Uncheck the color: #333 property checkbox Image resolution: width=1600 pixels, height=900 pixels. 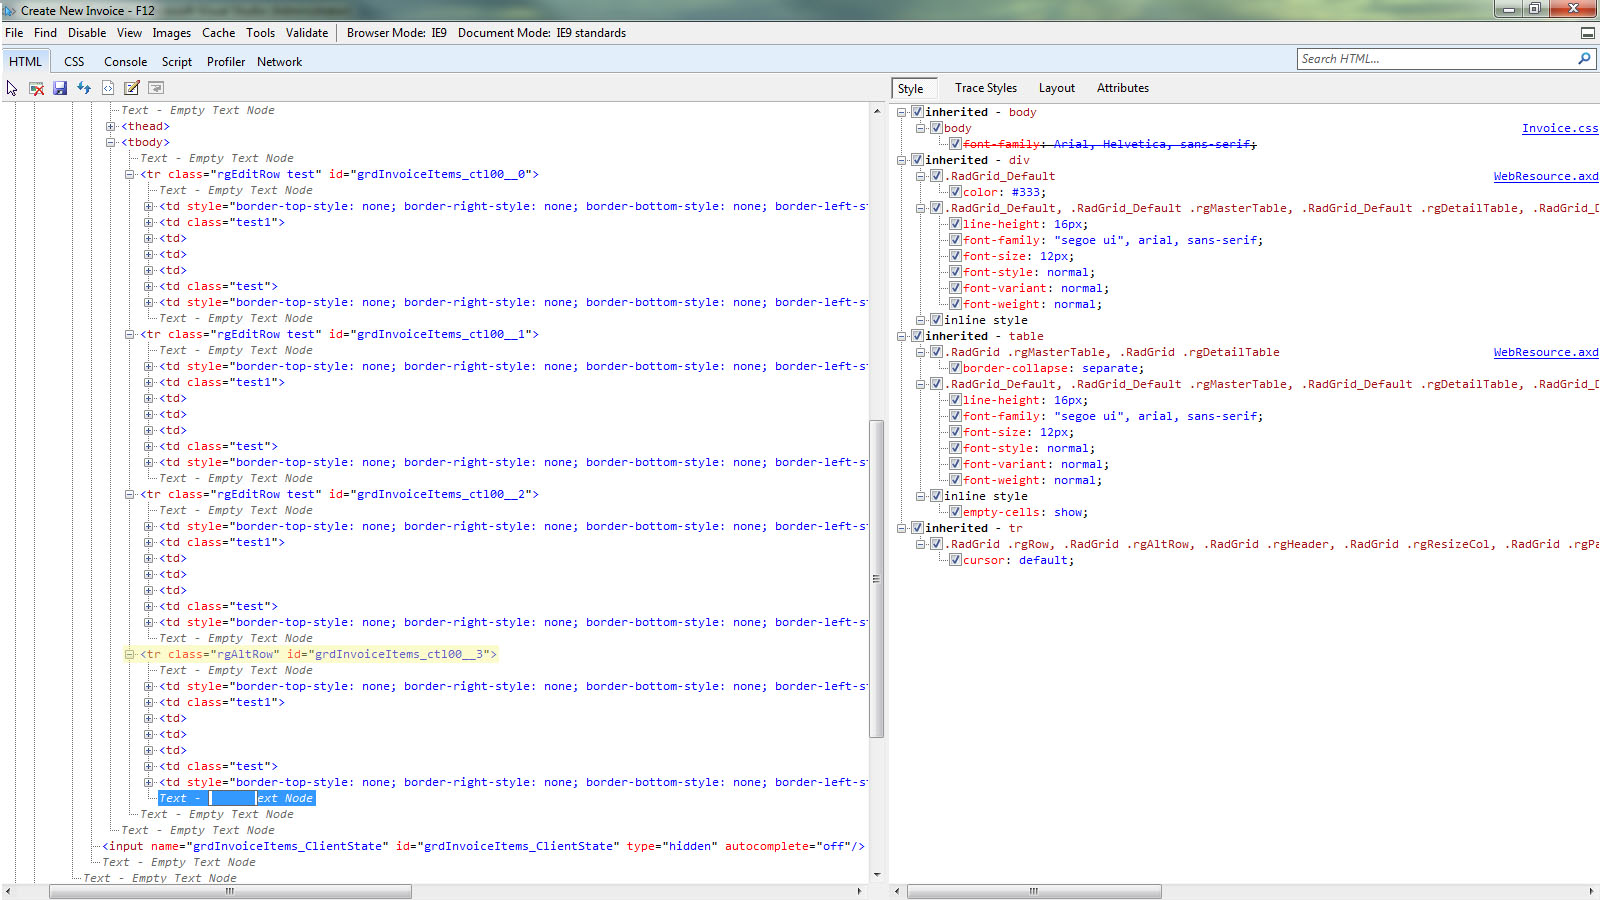(955, 192)
